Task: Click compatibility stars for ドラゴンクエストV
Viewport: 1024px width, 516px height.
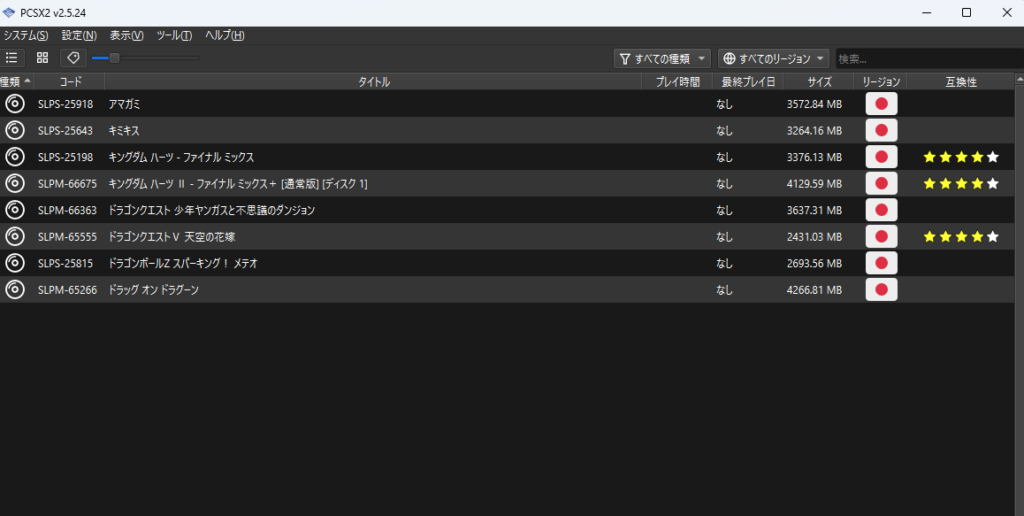Action: [961, 236]
